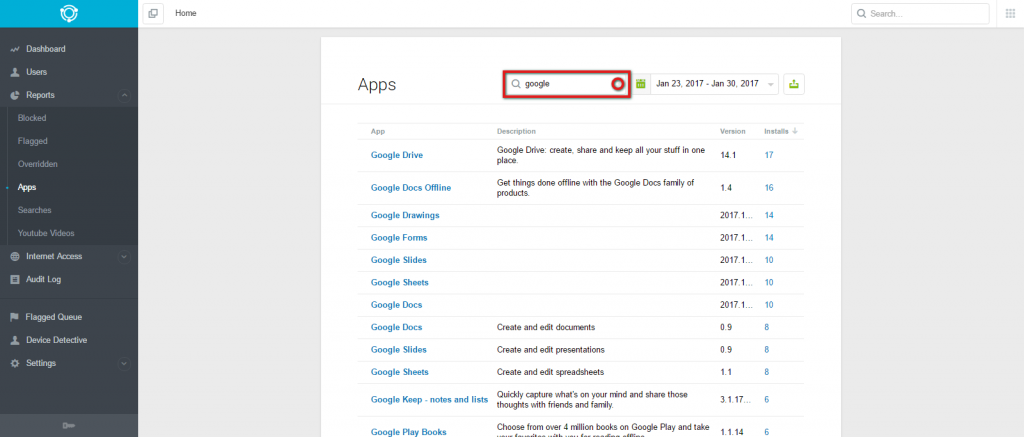The width and height of the screenshot is (1024, 437).
Task: Click version 1.1.14 in Play Books row
Action: tap(730, 432)
